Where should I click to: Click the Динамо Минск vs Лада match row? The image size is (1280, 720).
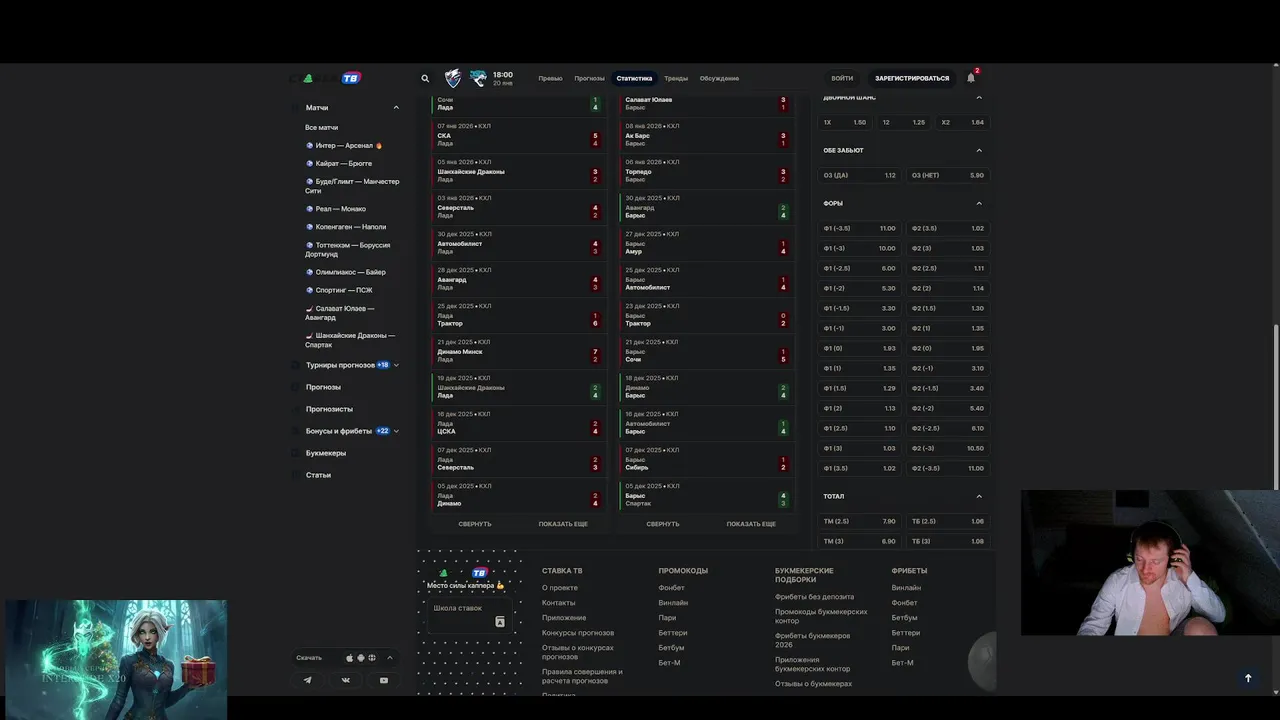(517, 352)
